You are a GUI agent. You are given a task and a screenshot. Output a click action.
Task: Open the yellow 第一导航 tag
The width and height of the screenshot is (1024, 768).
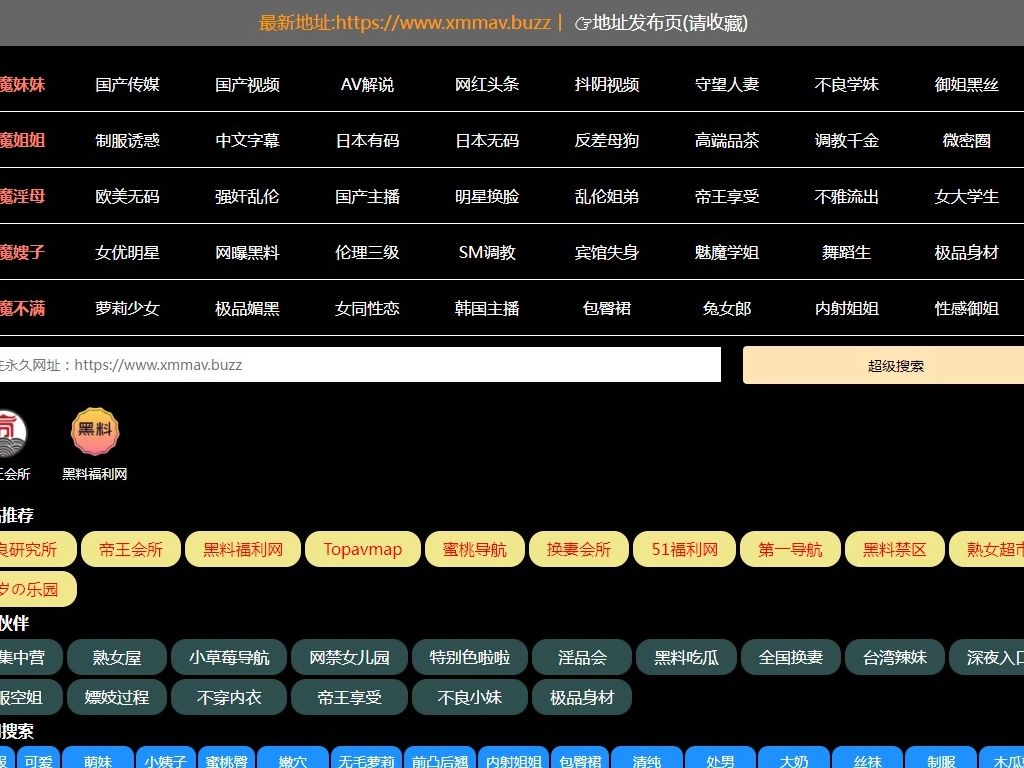pos(790,549)
